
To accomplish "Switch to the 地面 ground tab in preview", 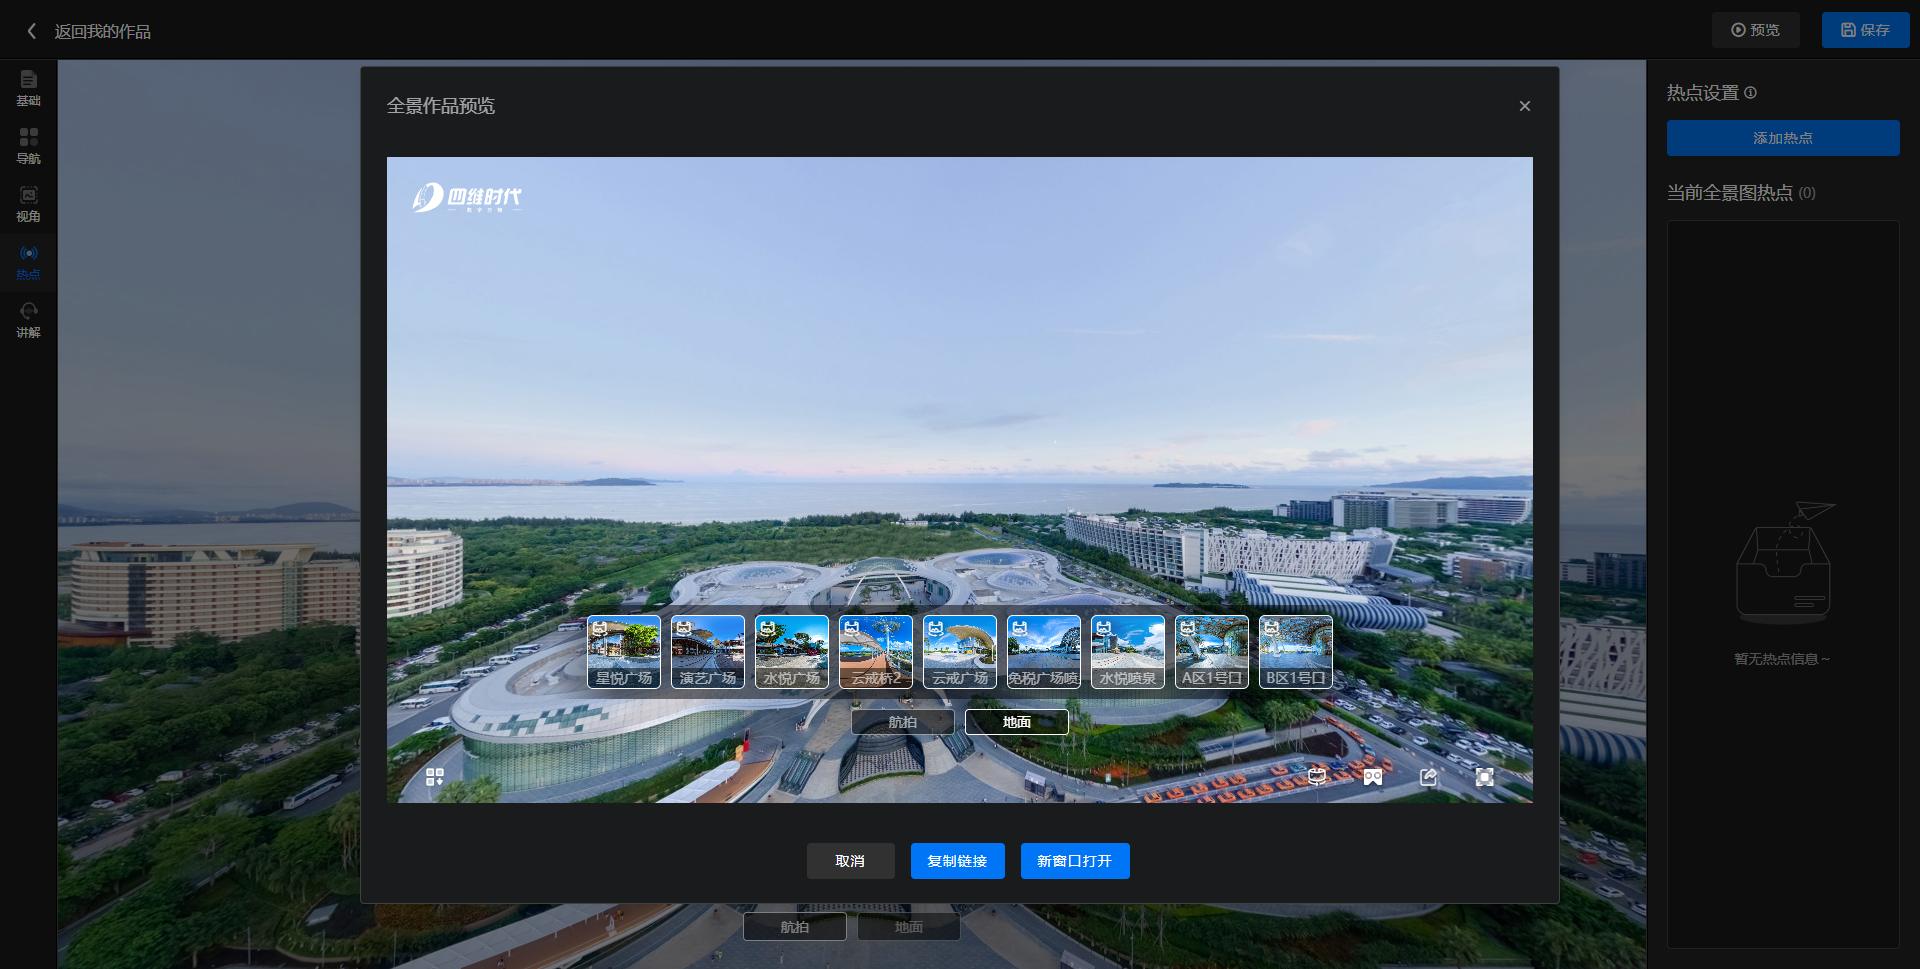I will click(1016, 722).
